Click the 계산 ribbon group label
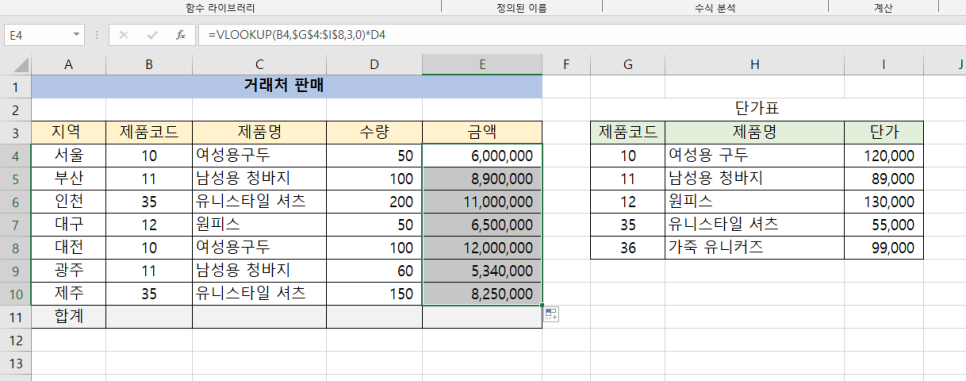This screenshot has width=966, height=381. coord(883,8)
